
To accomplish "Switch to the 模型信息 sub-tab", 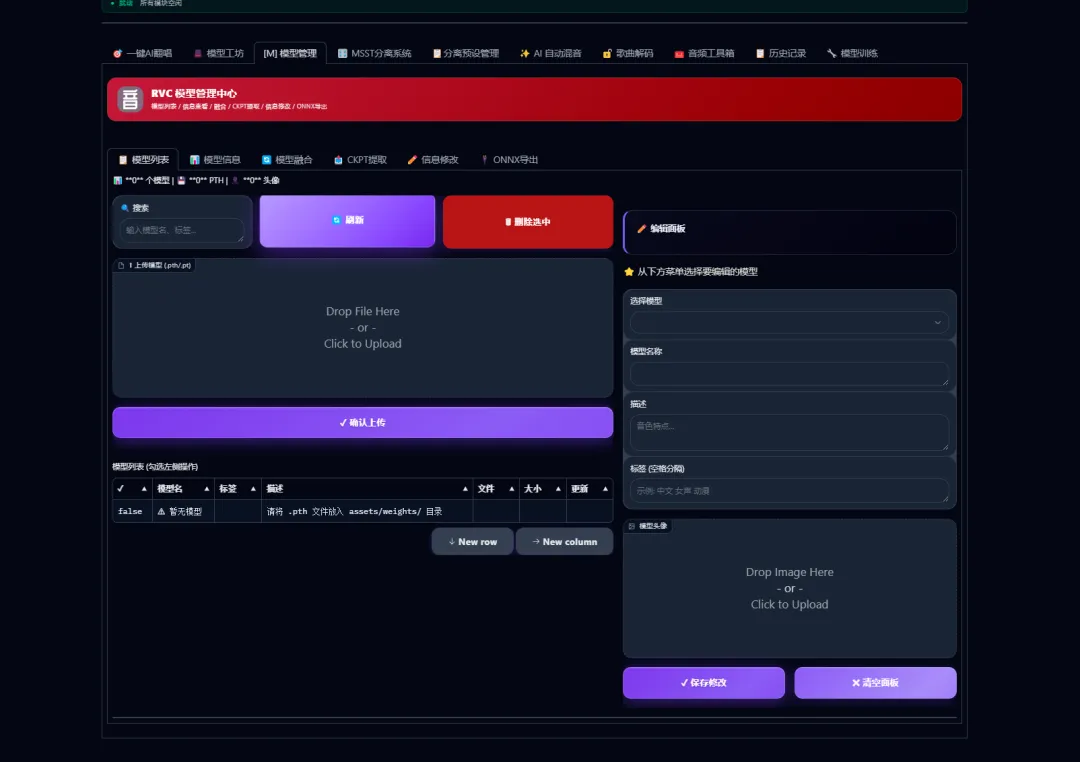I will [215, 160].
